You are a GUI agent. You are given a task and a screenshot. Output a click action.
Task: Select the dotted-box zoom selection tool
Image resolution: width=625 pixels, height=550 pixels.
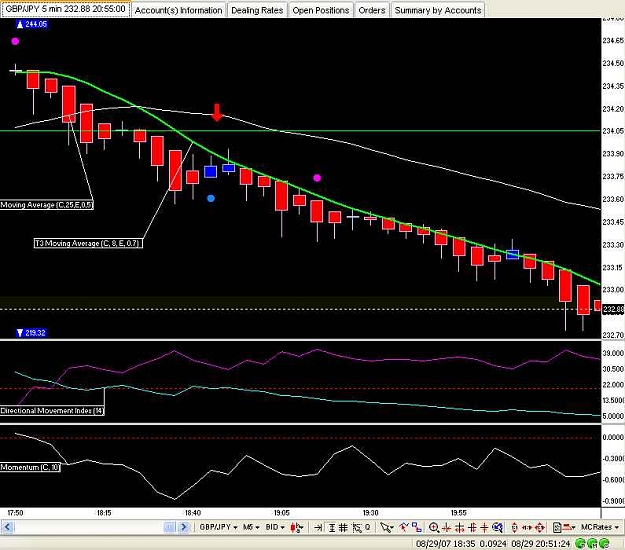click(357, 528)
